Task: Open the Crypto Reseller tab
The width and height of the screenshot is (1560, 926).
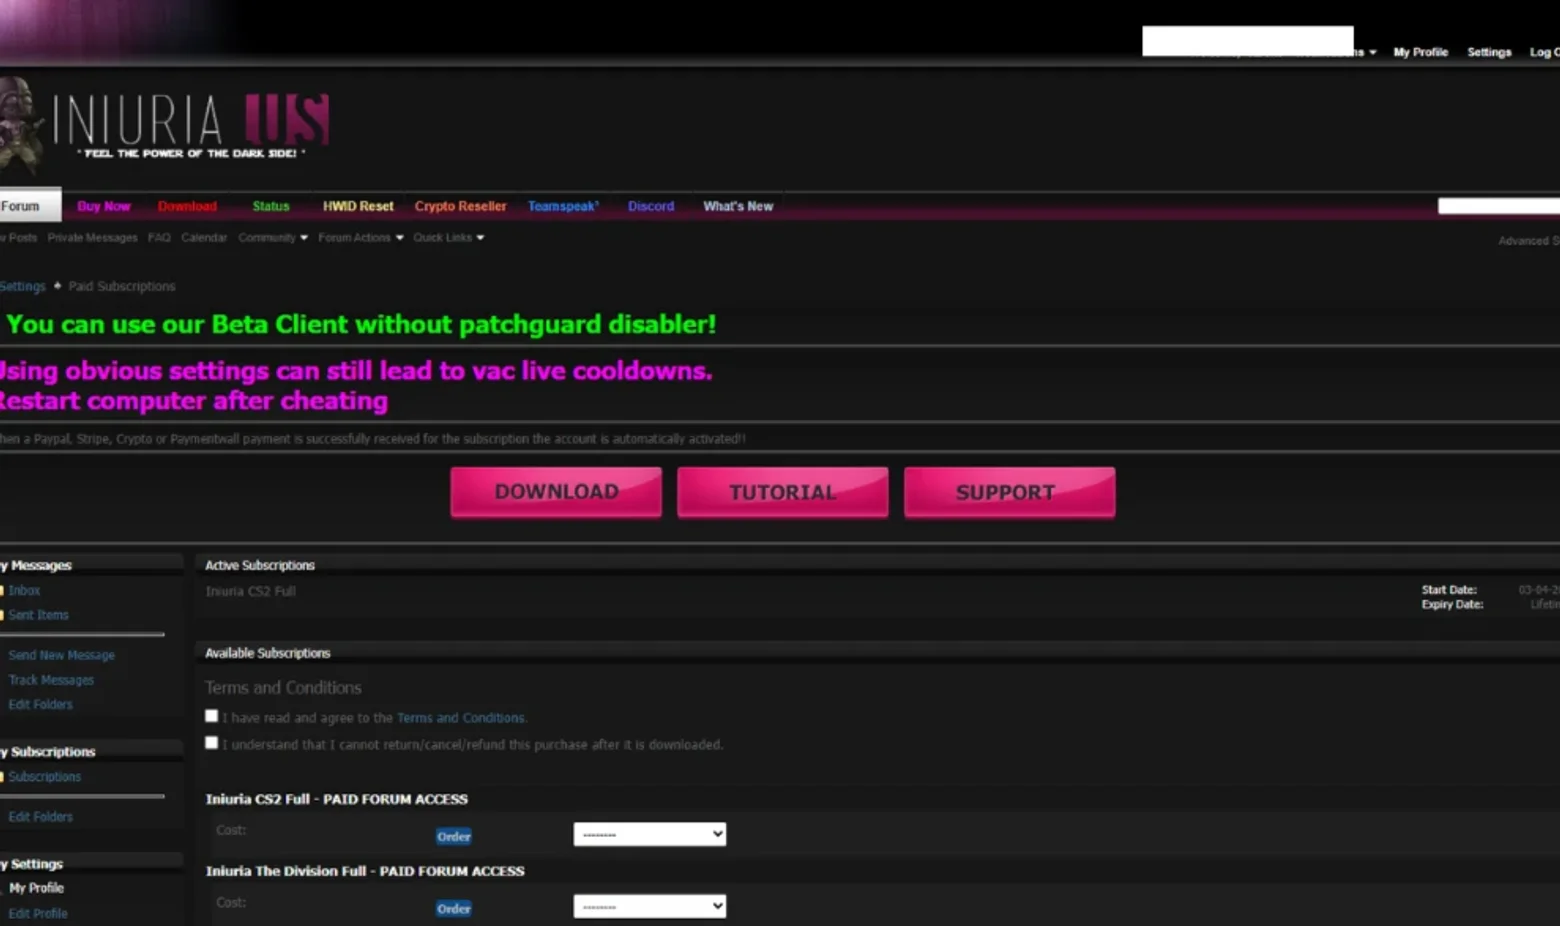Action: tap(460, 206)
